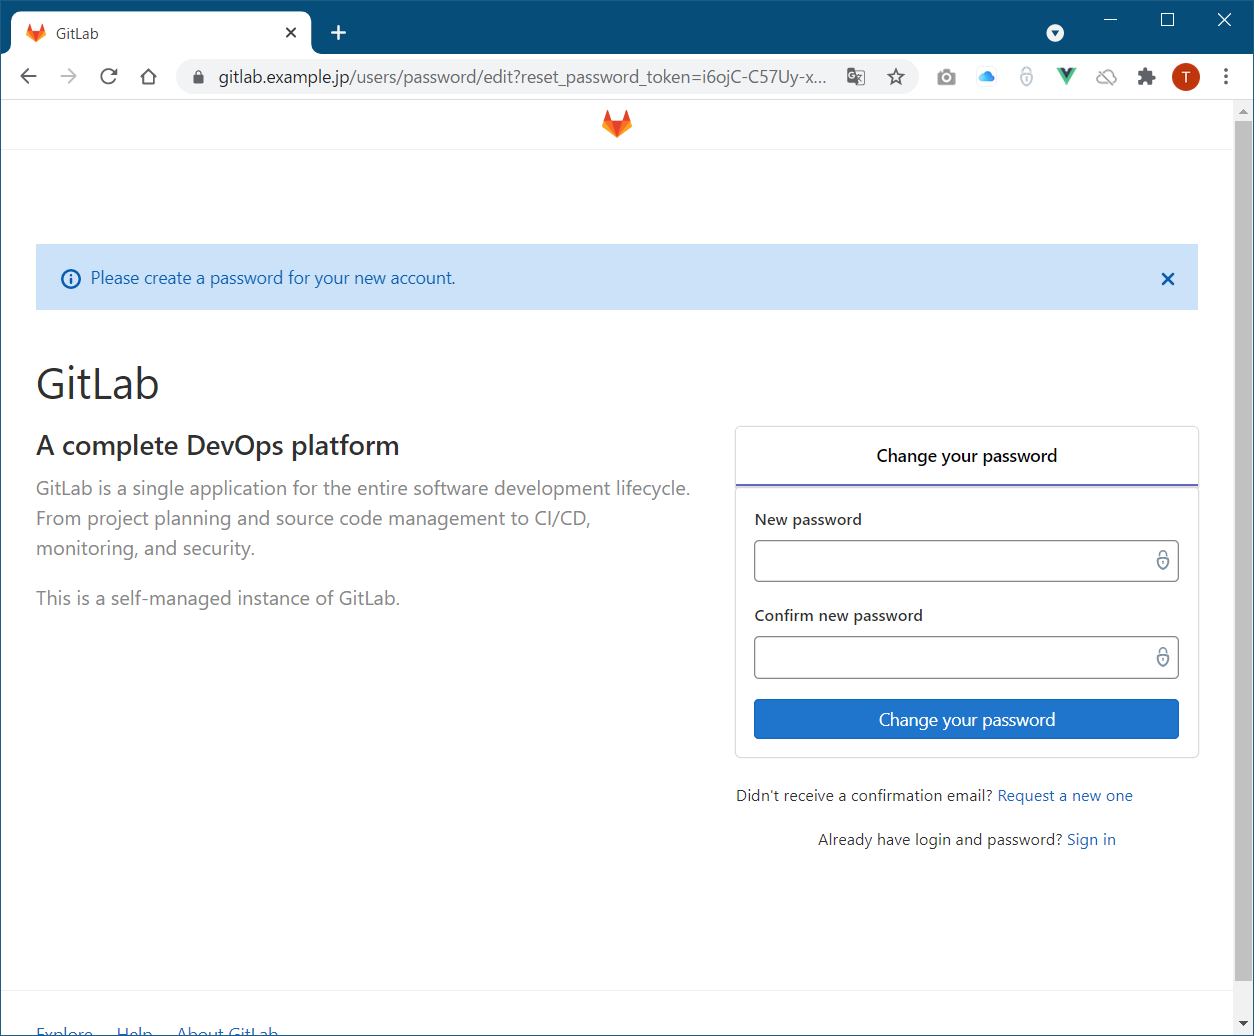1254x1036 pixels.
Task: Click the vertical page scrollbar
Action: point(1243,550)
